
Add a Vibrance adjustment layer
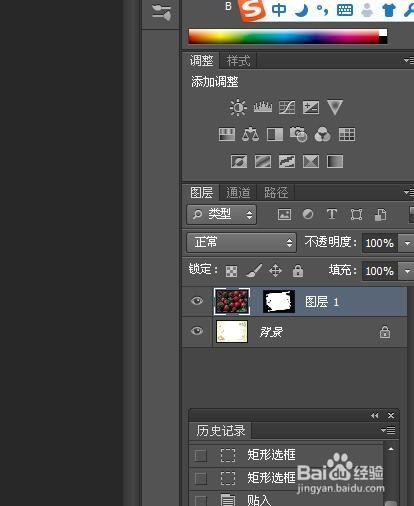click(x=335, y=107)
